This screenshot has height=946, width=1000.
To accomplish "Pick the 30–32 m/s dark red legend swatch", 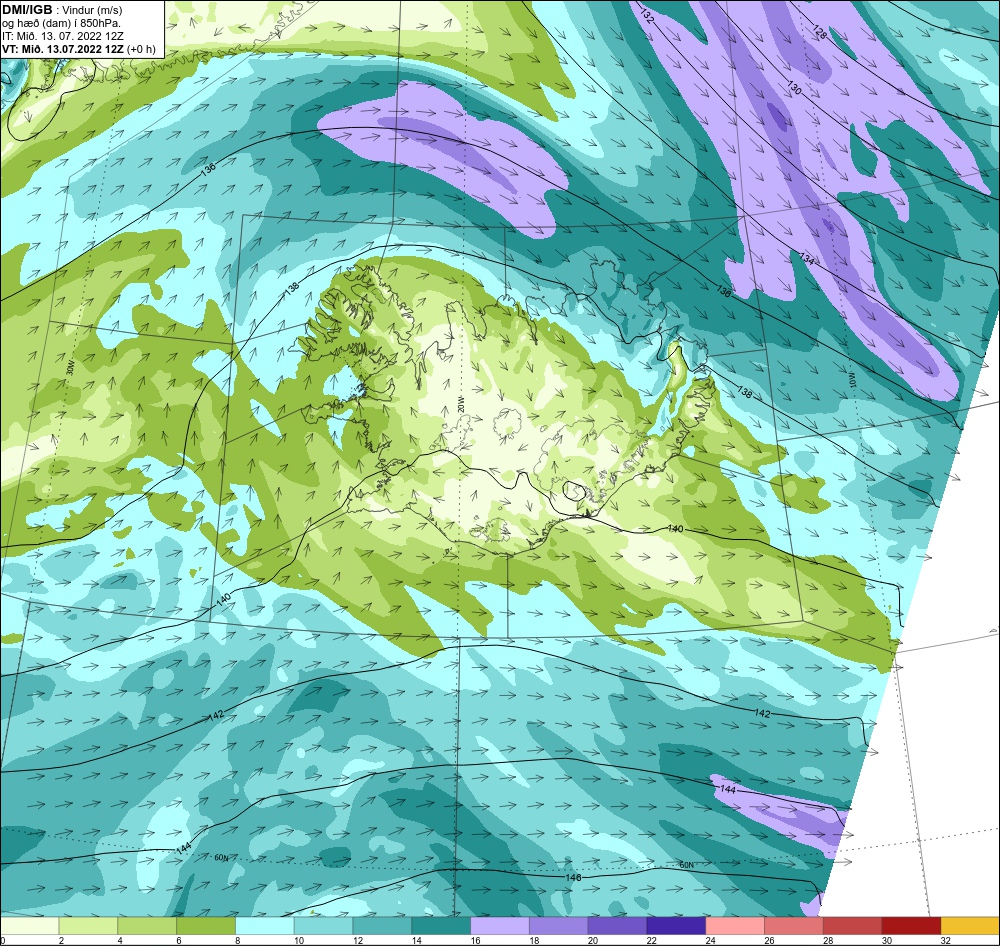I will [911, 926].
